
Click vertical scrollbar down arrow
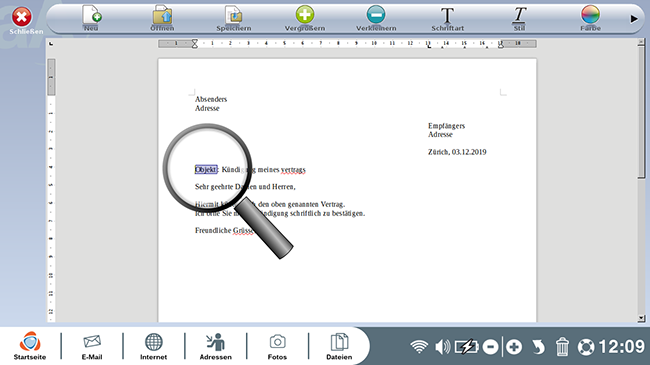(641, 318)
